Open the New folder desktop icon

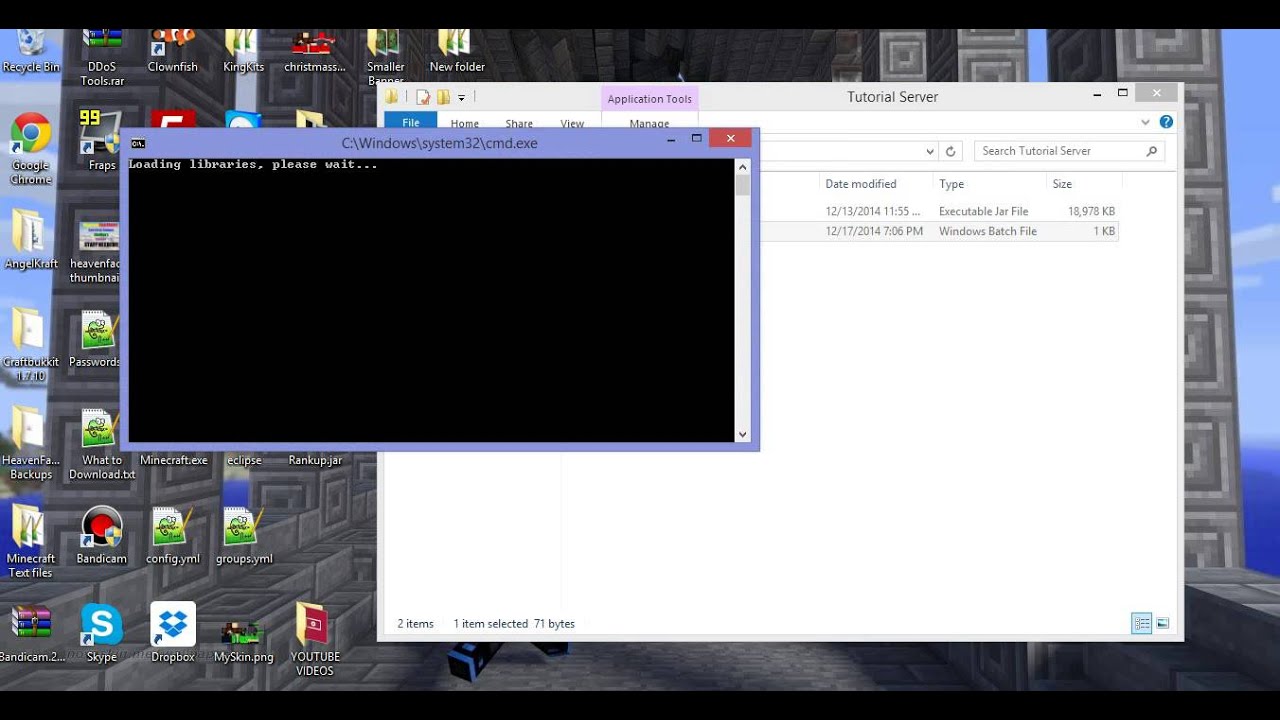(x=457, y=51)
